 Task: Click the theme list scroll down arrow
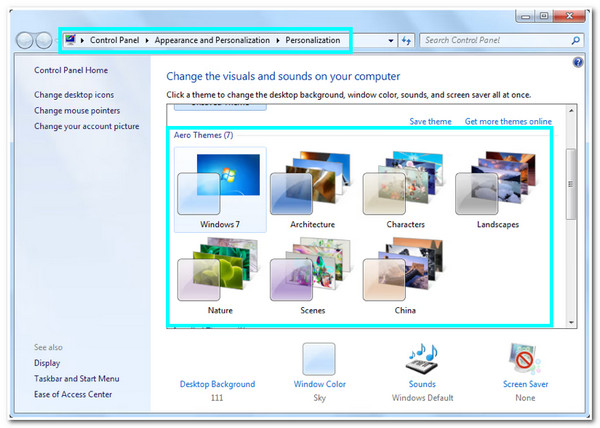pos(571,322)
